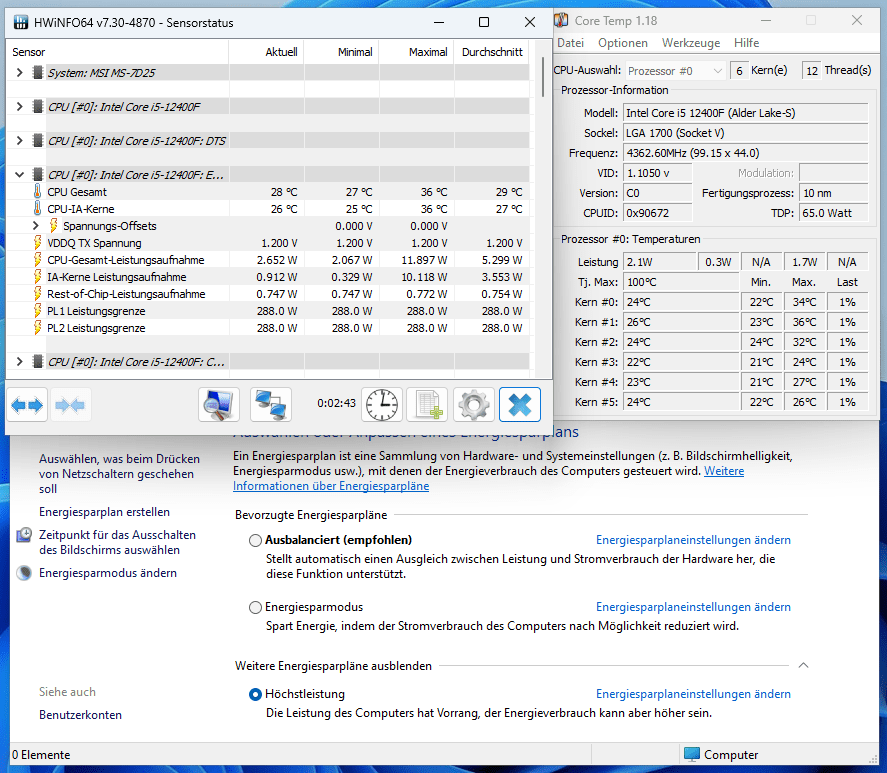Click the clock-monitor icon beside Zeitpunkt für das Ausschalten

(24, 535)
